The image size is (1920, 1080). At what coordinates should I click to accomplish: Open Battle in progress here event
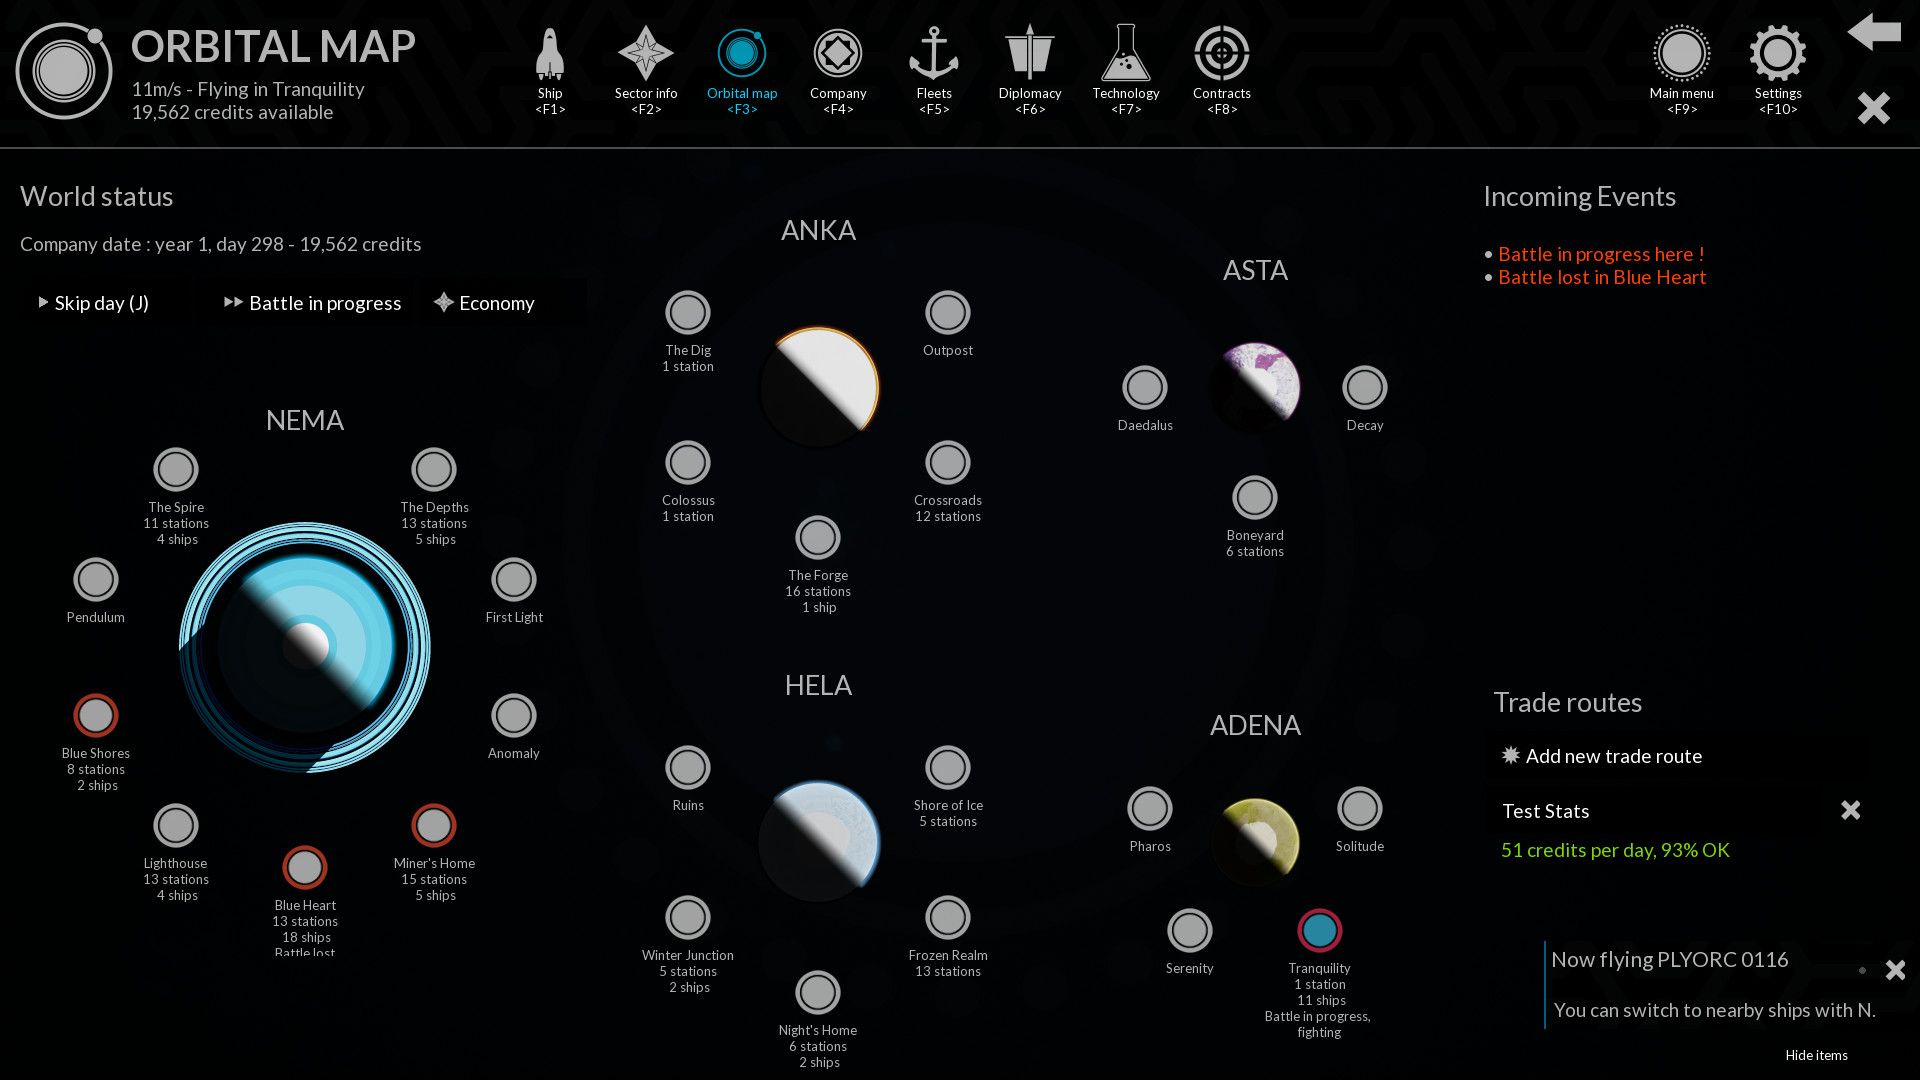pyautogui.click(x=1601, y=254)
